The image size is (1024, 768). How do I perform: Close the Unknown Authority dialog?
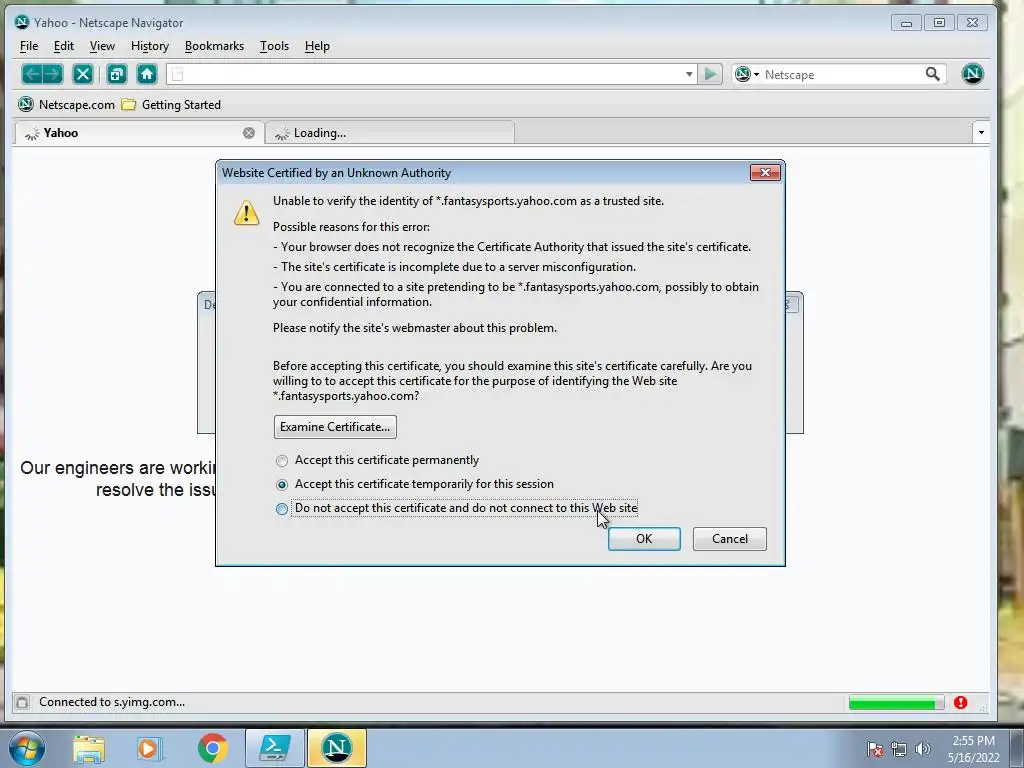(x=765, y=172)
